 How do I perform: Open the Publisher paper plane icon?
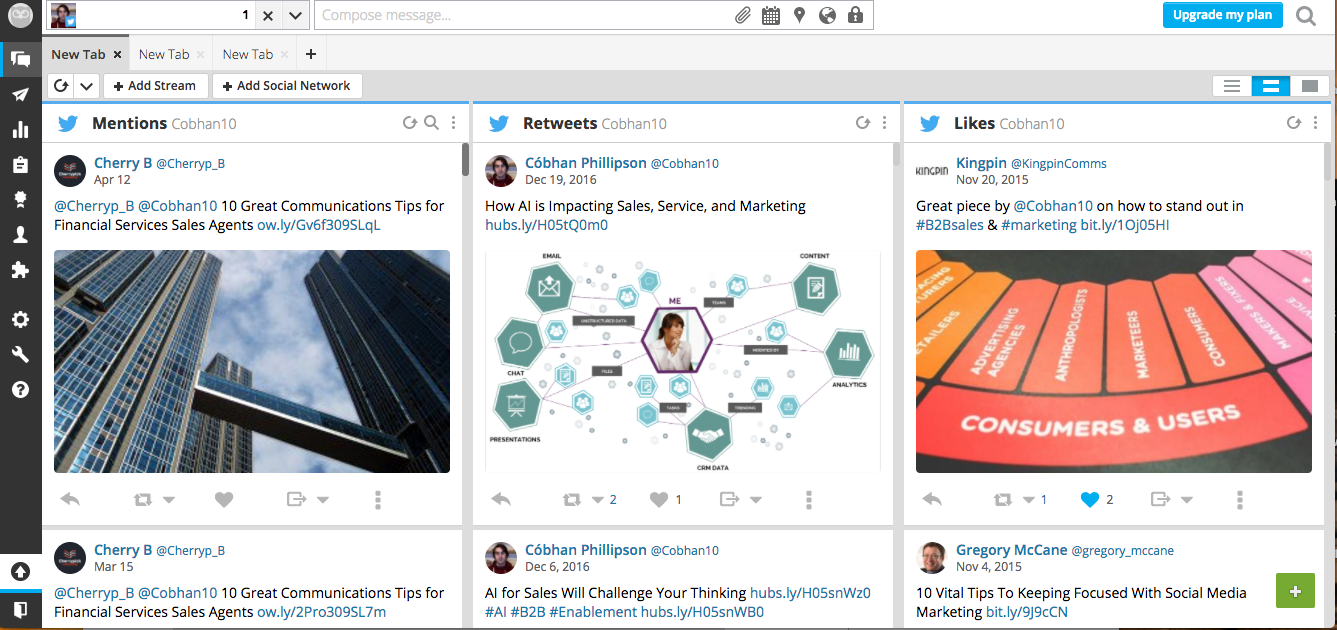[x=20, y=94]
